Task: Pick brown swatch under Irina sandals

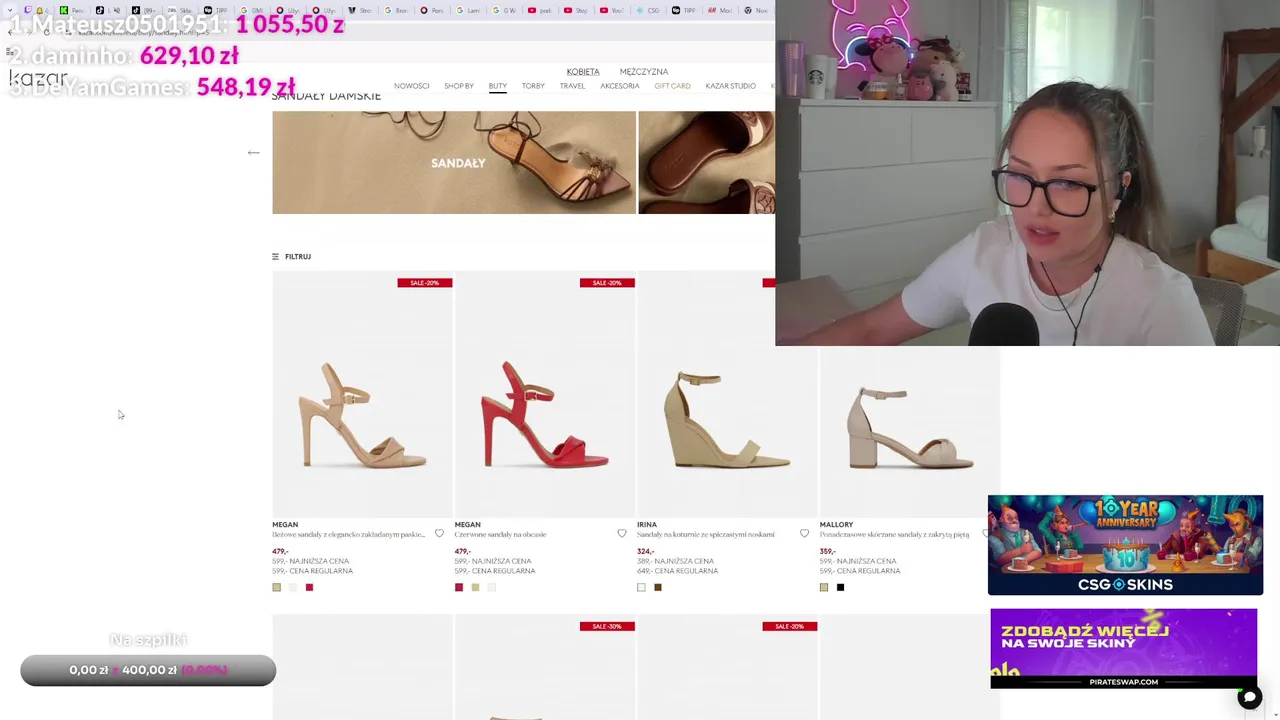Action: [657, 587]
